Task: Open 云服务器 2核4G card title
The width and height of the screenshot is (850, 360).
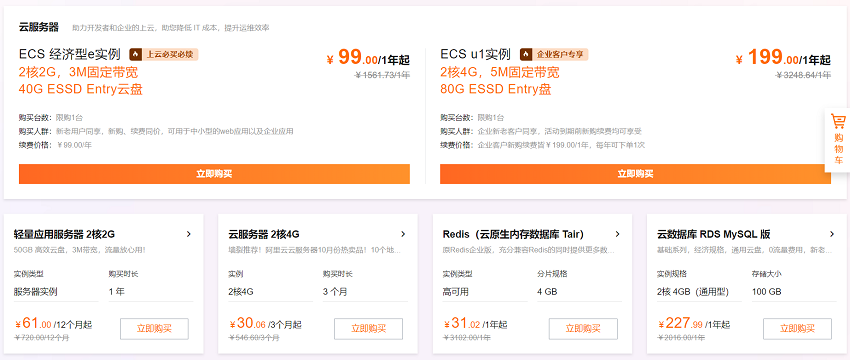Action: pos(264,234)
